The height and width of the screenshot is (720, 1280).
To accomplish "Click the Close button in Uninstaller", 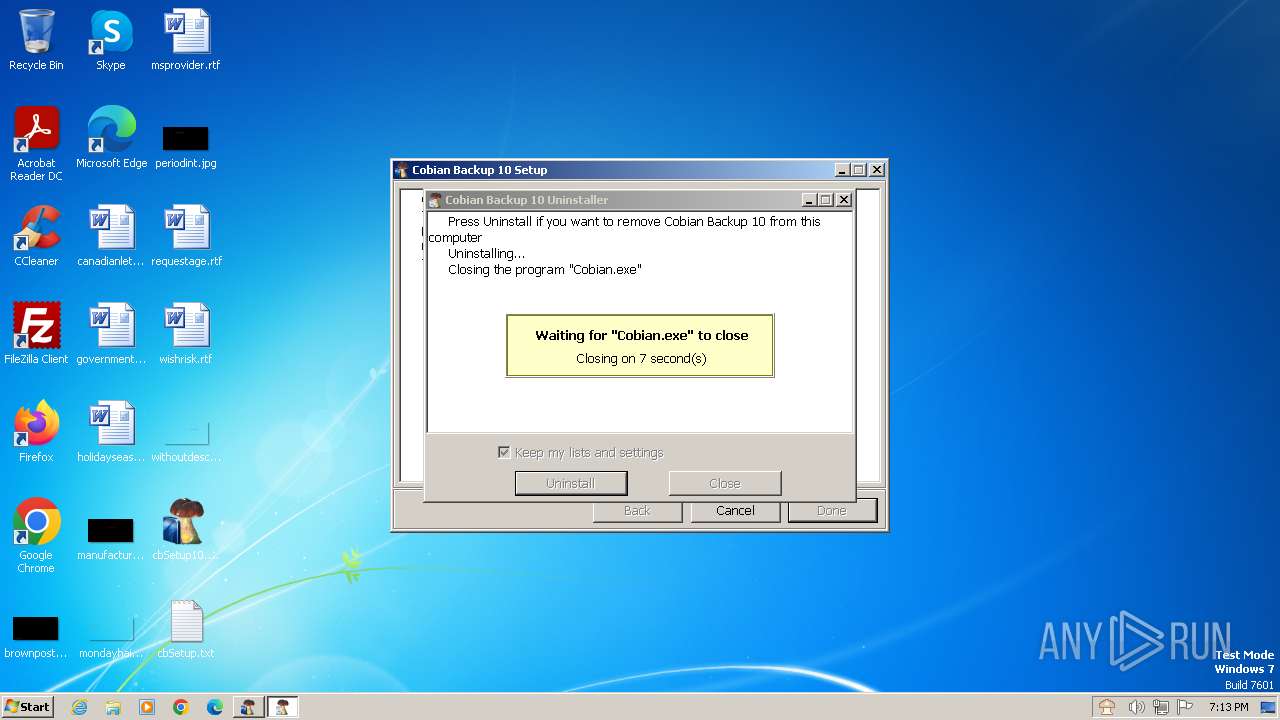I will pos(725,483).
